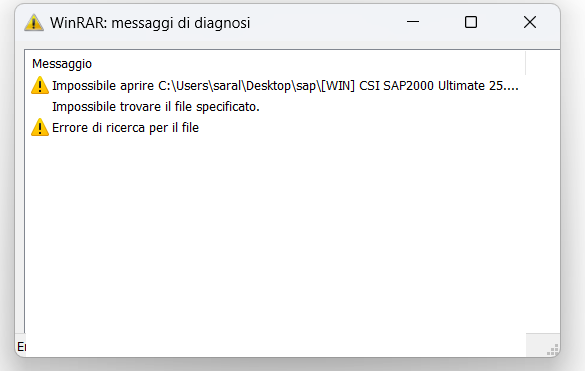Viewport: 585px width, 371px height.
Task: Click the column divider right of Messaggio header
Action: pos(525,63)
